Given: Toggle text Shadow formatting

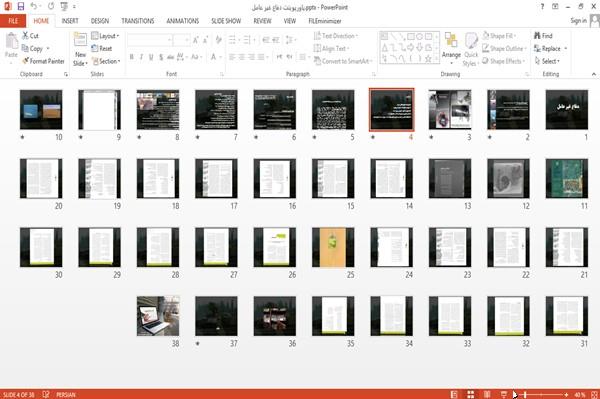Looking at the screenshot, I should tap(161, 57).
